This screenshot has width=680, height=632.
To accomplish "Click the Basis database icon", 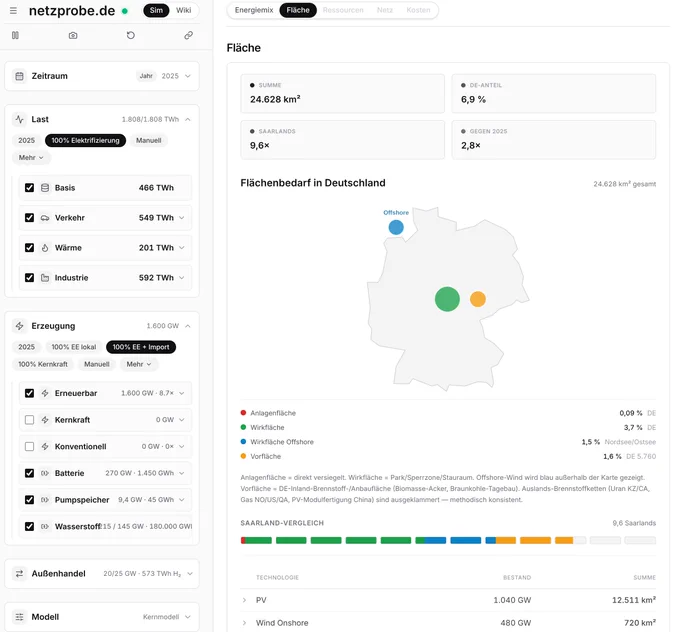I will point(45,188).
